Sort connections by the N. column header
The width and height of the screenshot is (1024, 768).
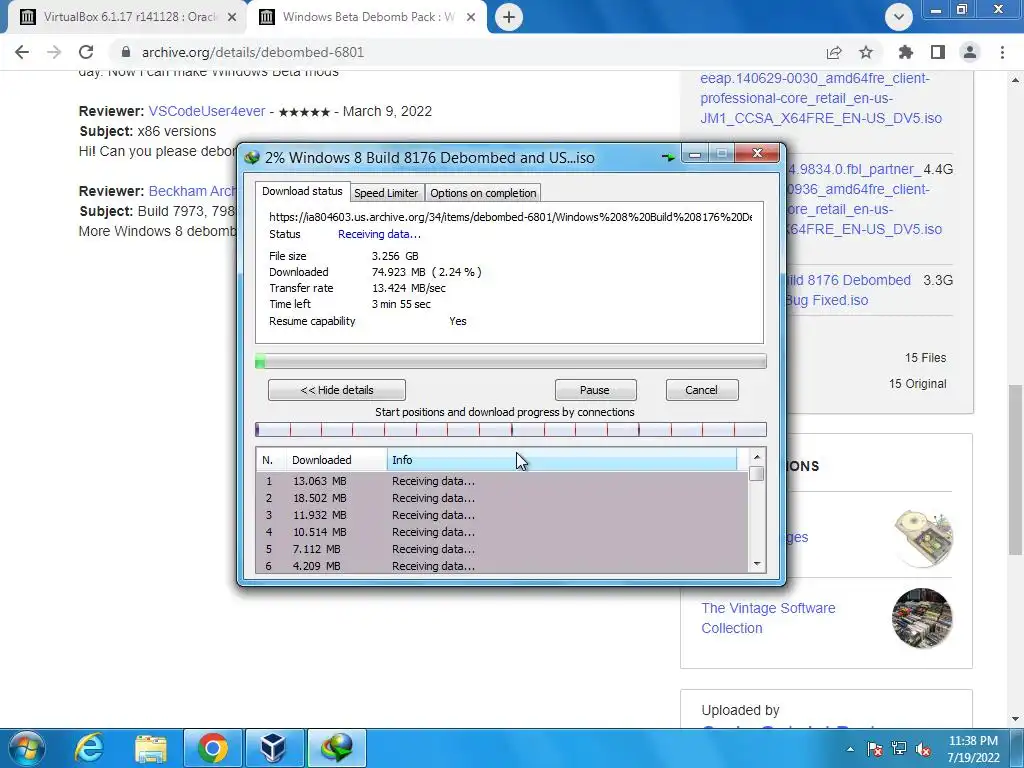click(271, 460)
